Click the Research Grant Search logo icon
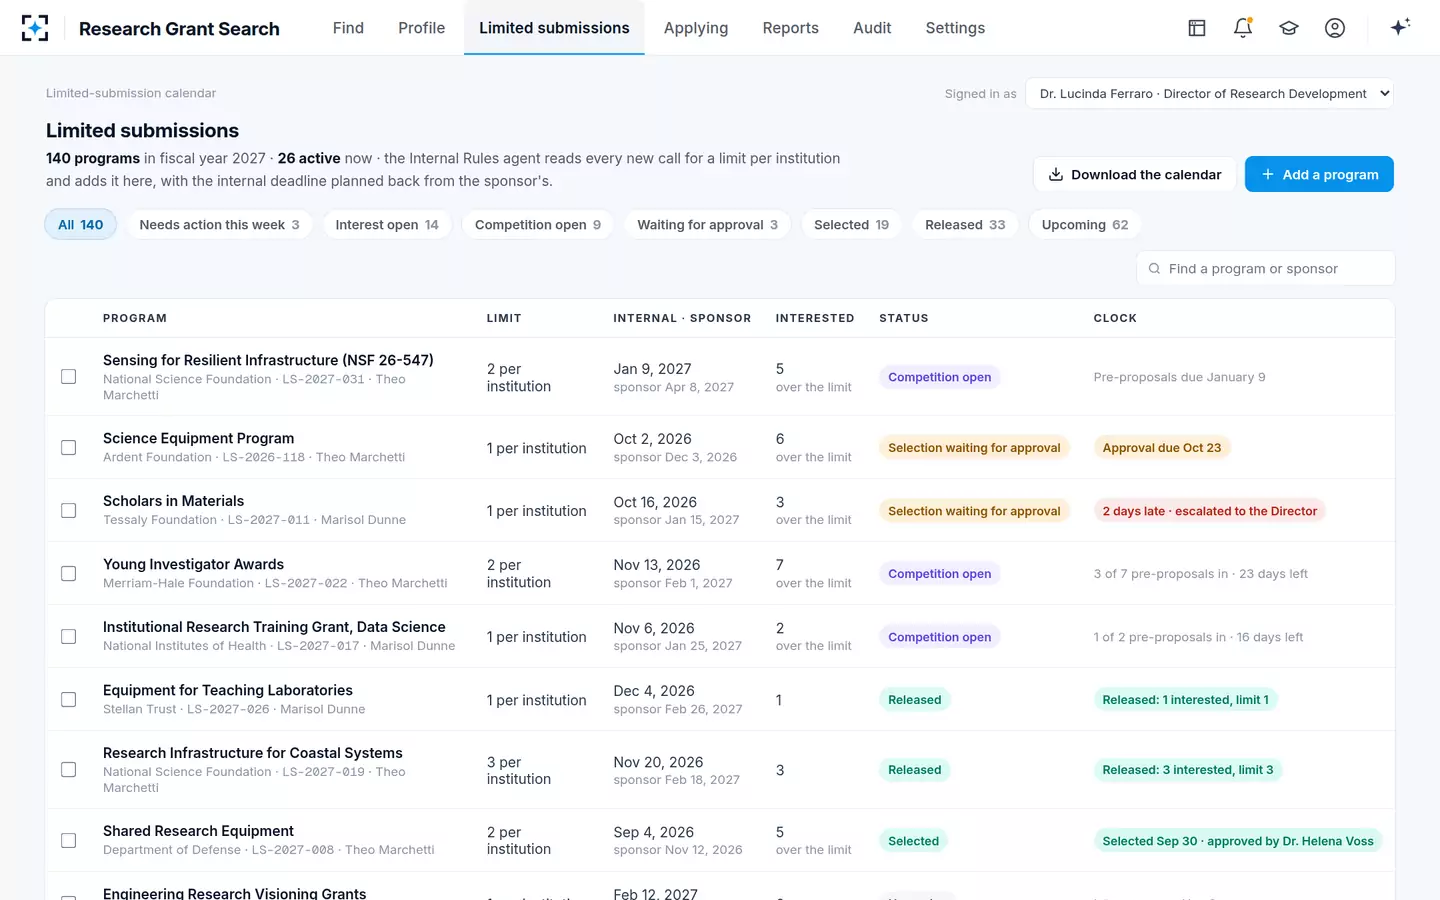1440x900 pixels. [x=35, y=28]
